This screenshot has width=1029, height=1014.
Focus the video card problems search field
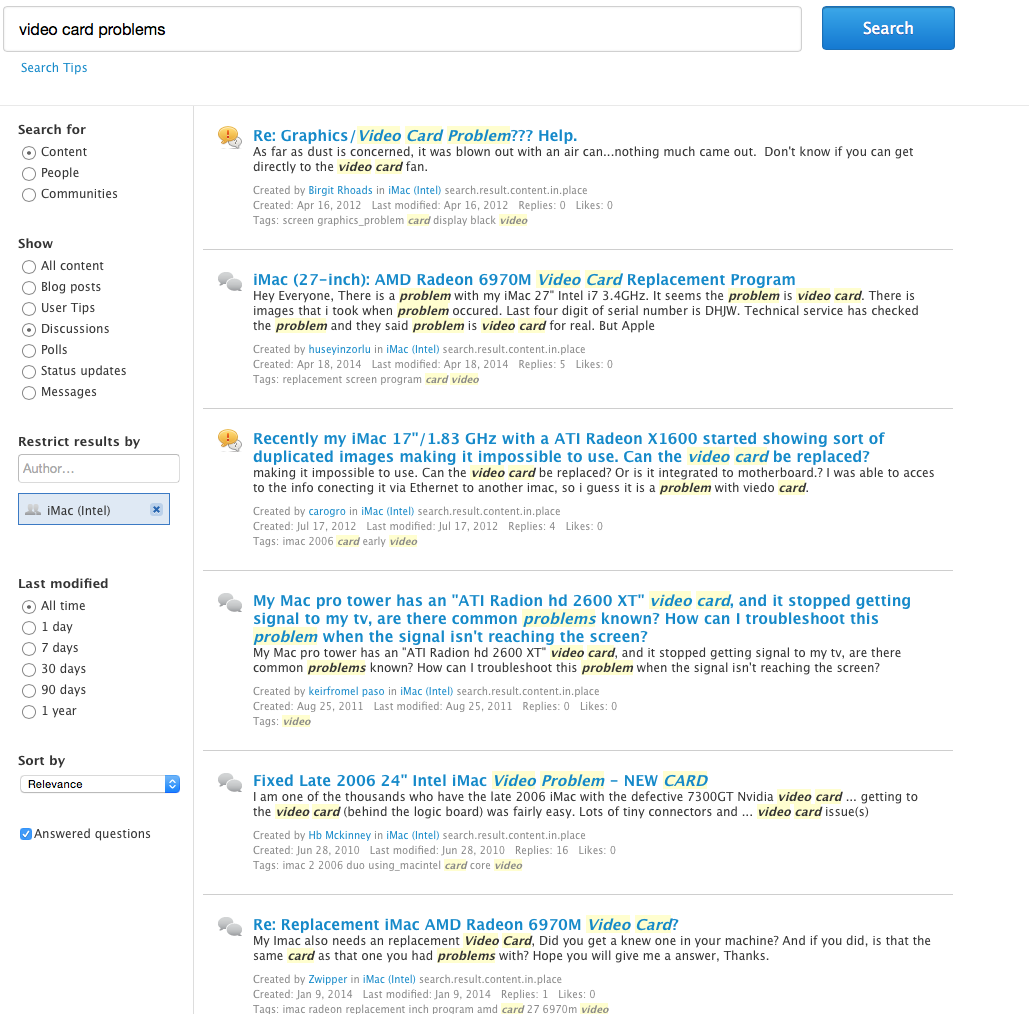[x=402, y=30]
